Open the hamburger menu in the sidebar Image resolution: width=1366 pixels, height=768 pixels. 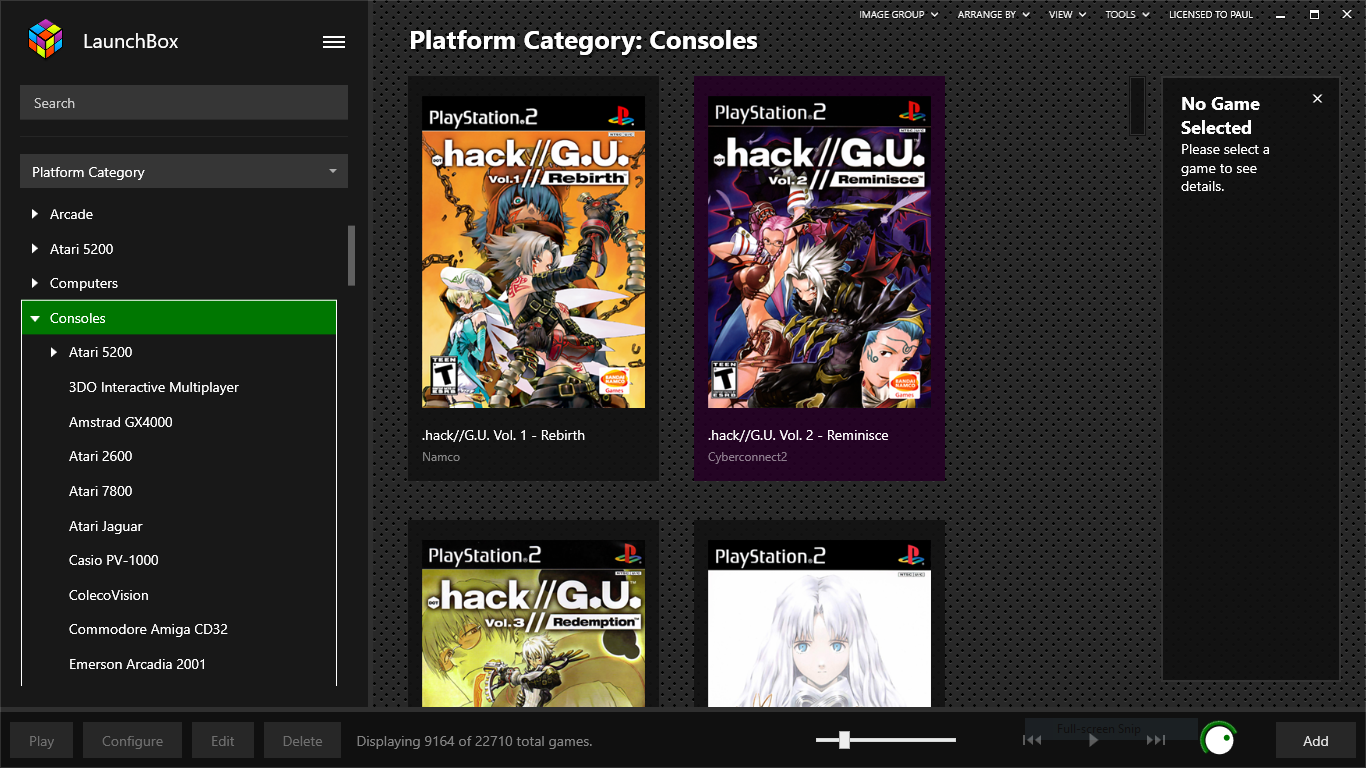334,42
